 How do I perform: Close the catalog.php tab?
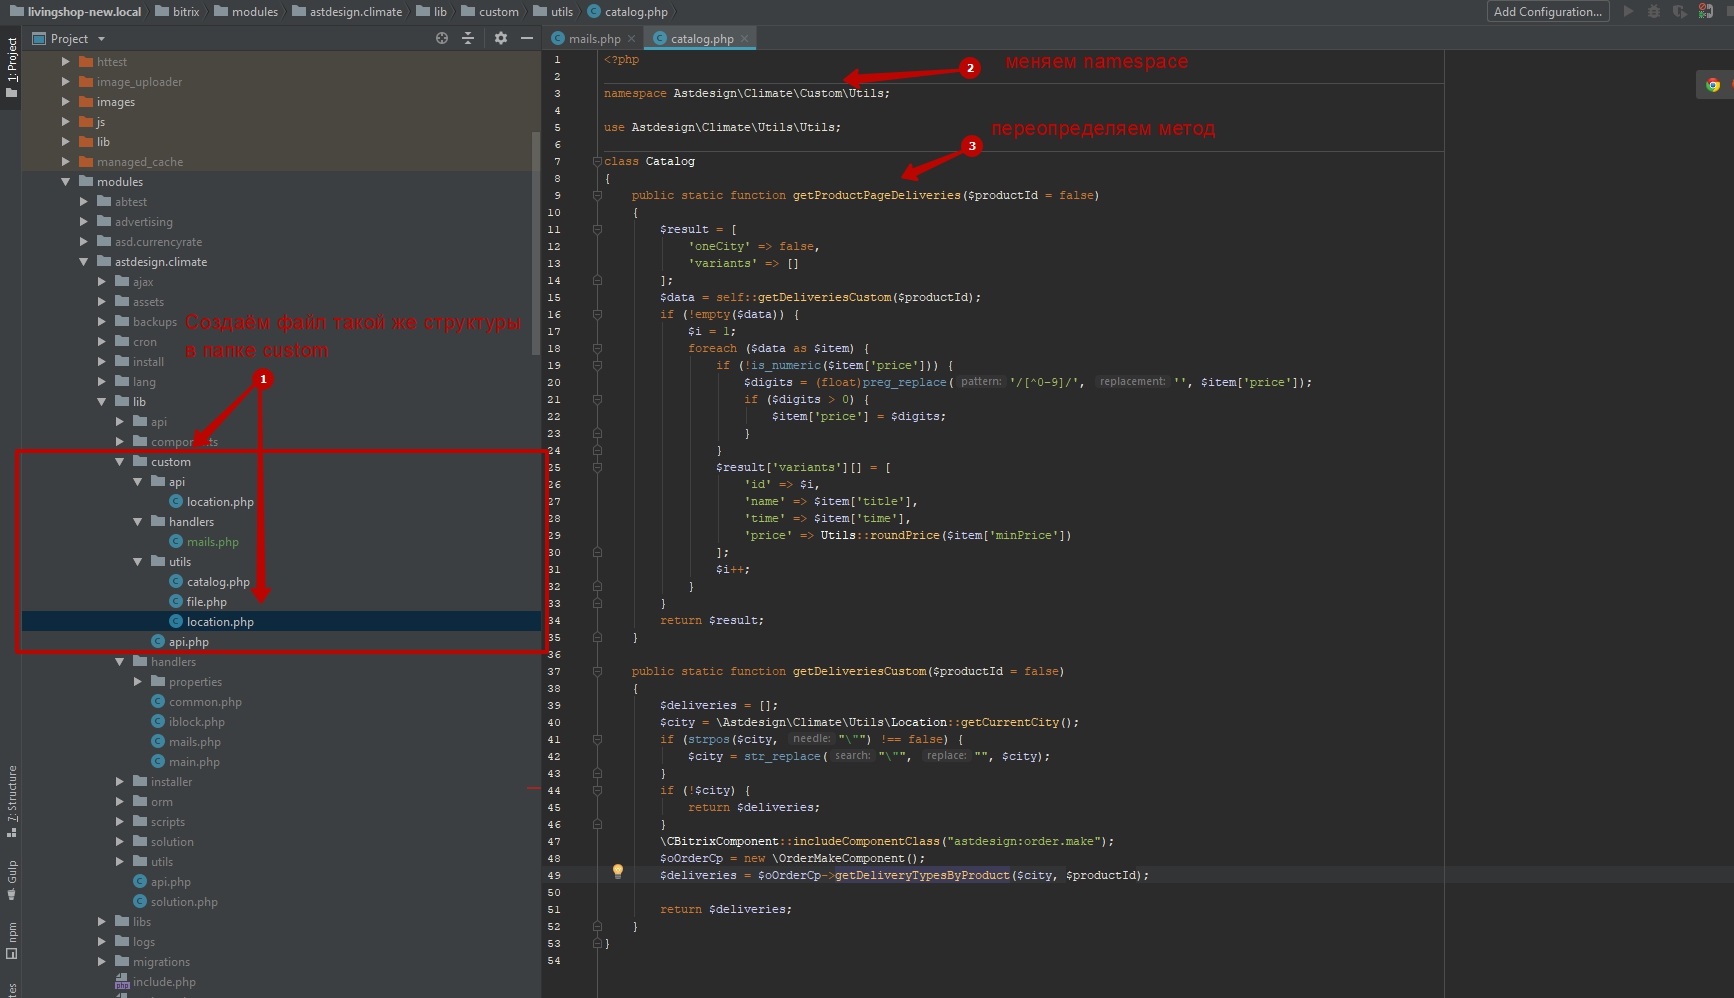pyautogui.click(x=744, y=39)
